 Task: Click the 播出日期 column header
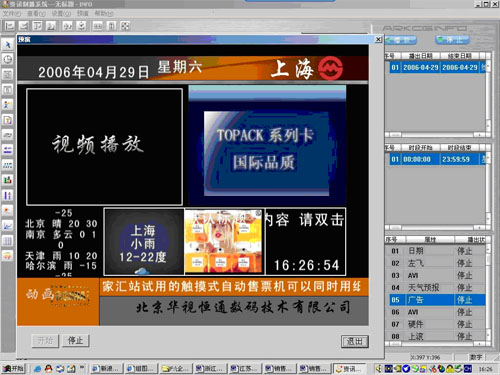click(x=421, y=56)
